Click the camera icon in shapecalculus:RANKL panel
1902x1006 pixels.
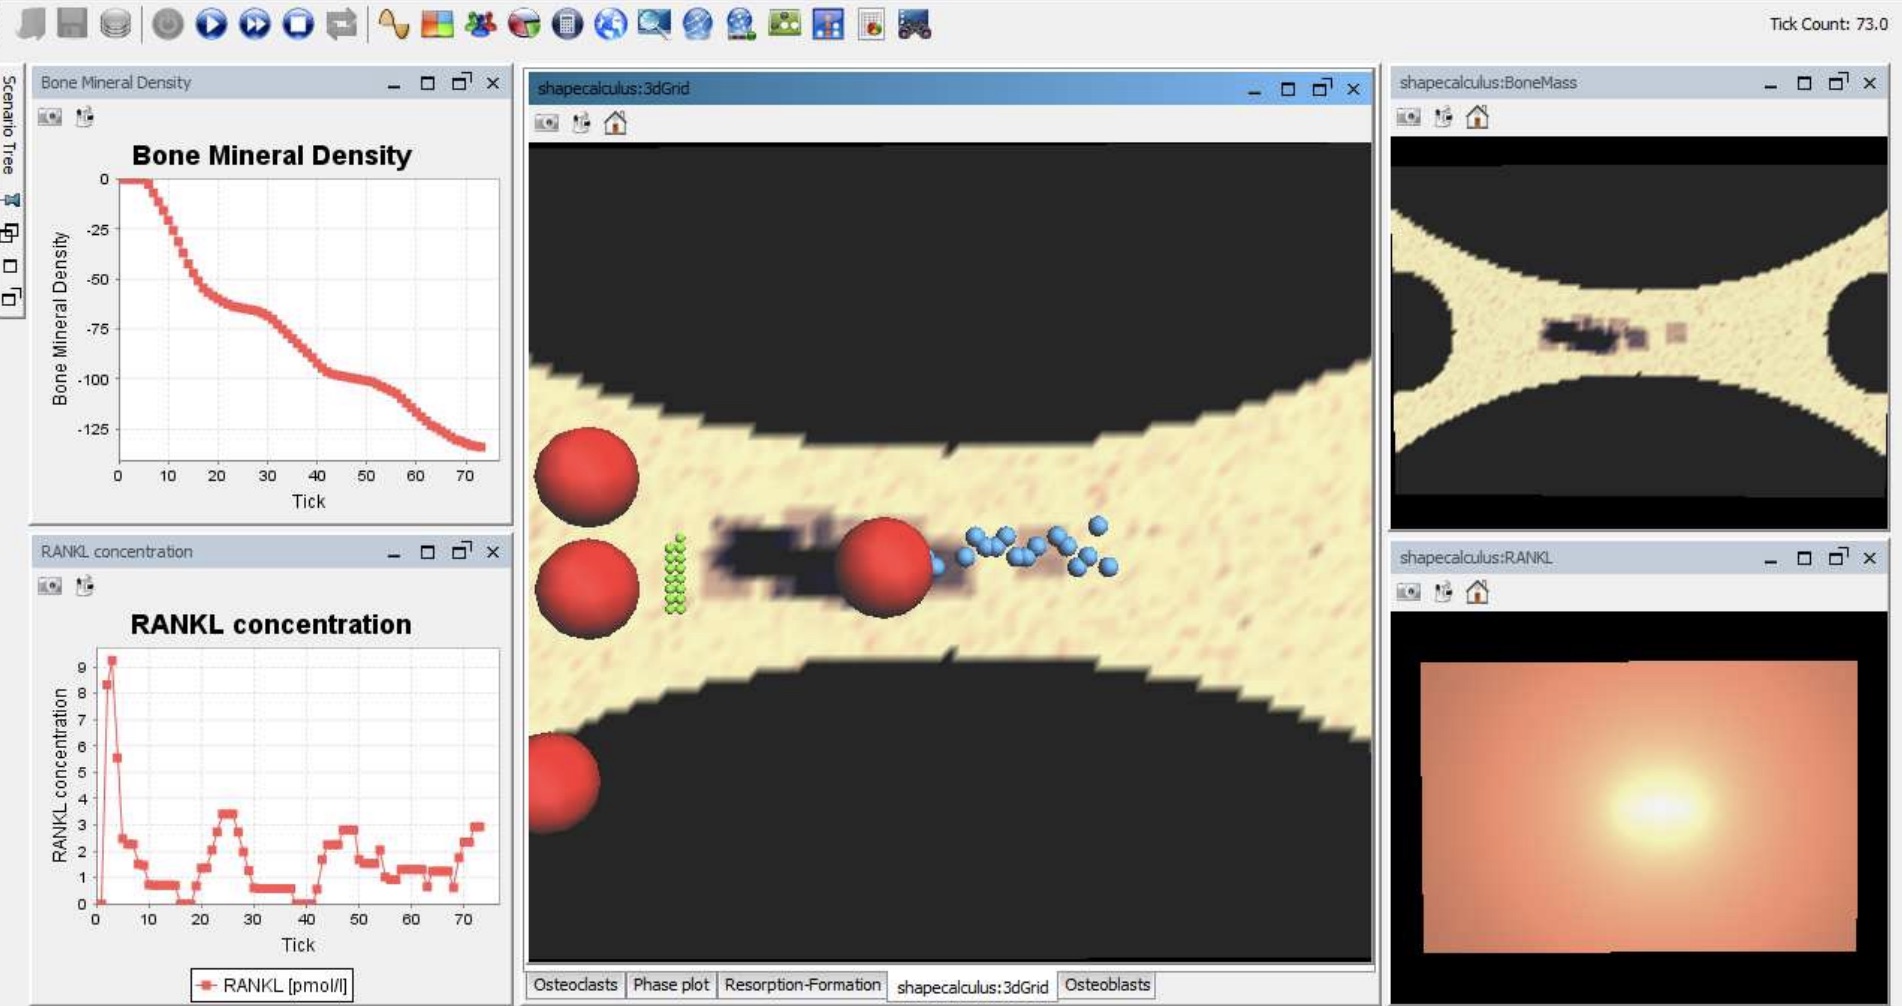click(x=1408, y=592)
